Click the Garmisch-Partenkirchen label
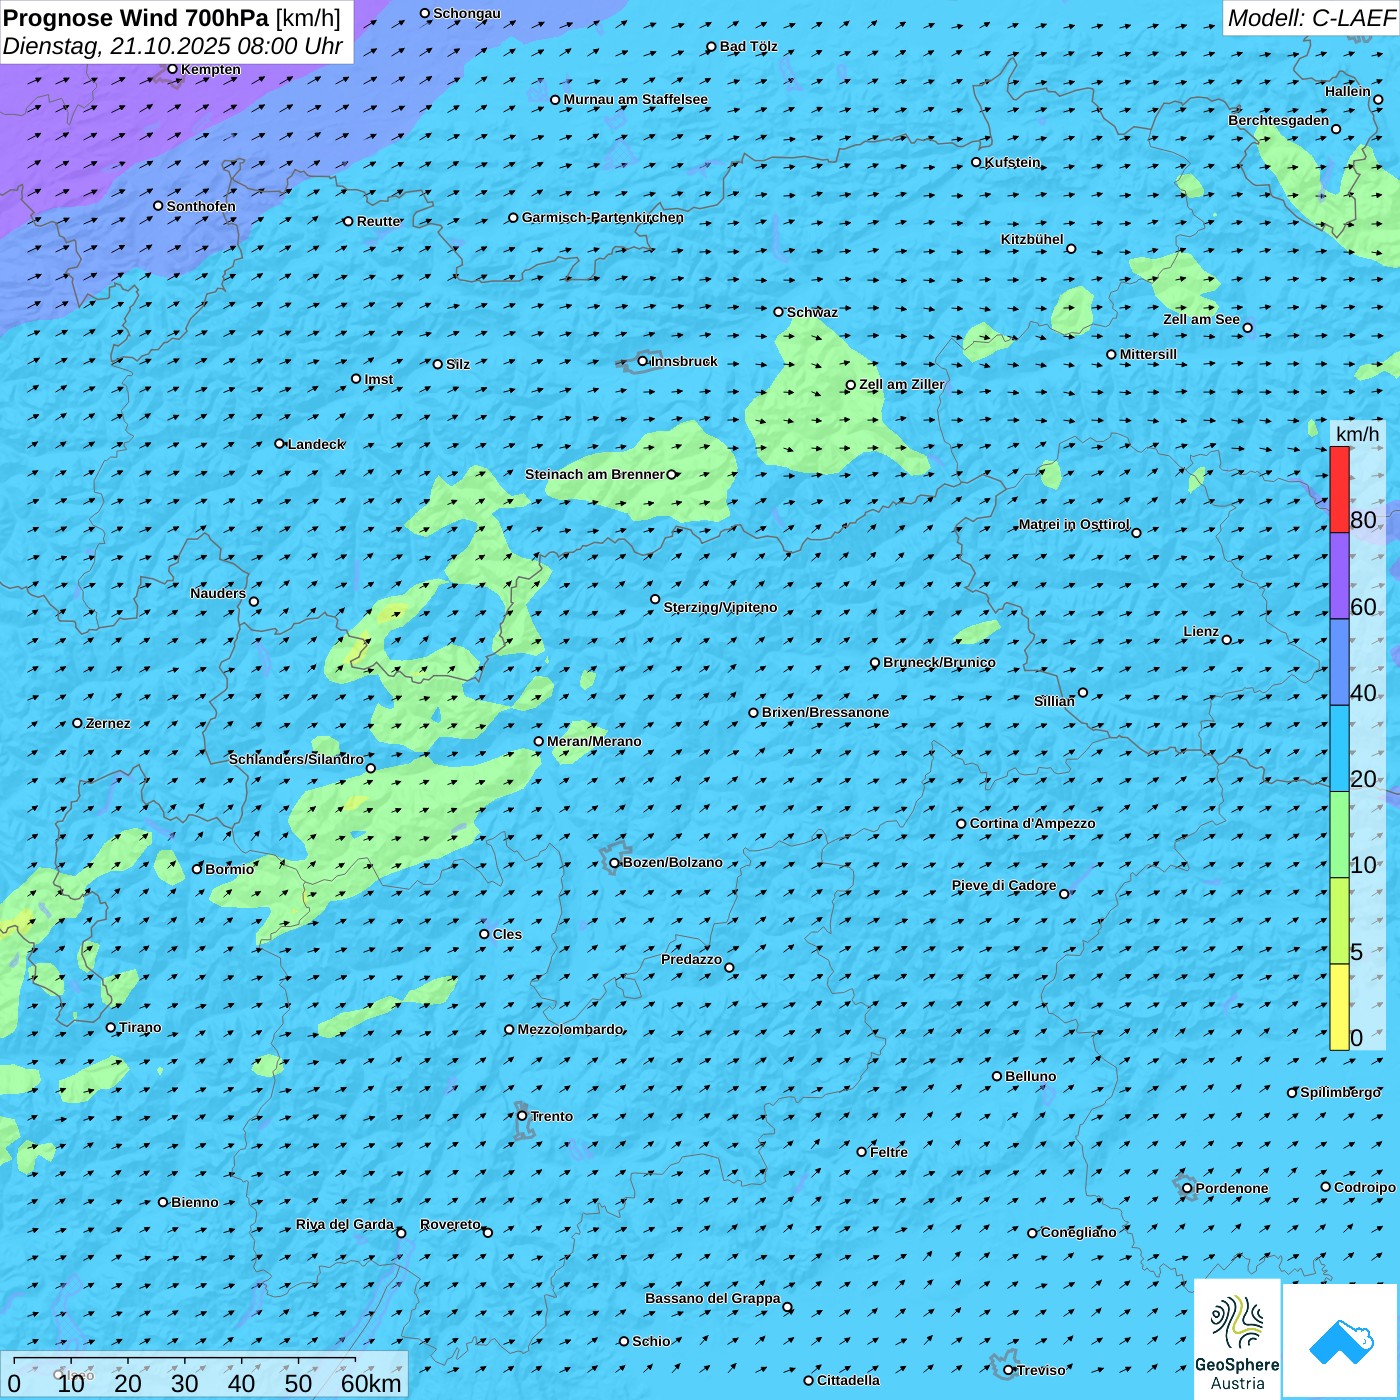Screen dimensions: 1400x1400 click(603, 217)
